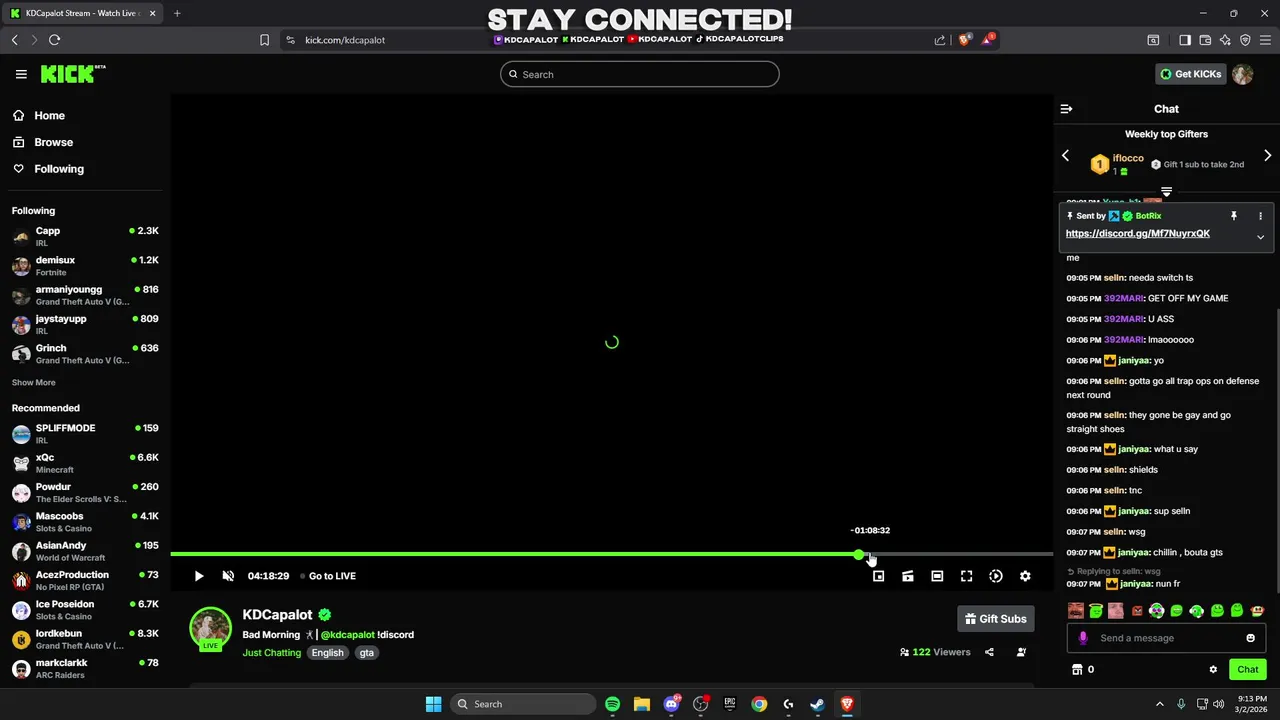Enter fullscreen mode in the player

click(966, 576)
